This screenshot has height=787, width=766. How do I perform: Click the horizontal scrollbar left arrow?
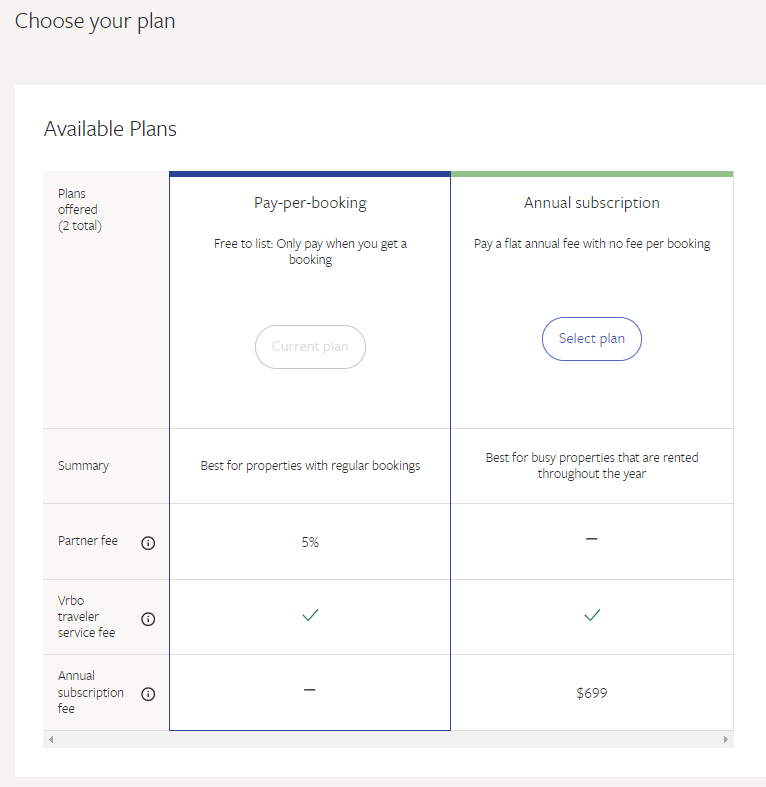tap(51, 739)
